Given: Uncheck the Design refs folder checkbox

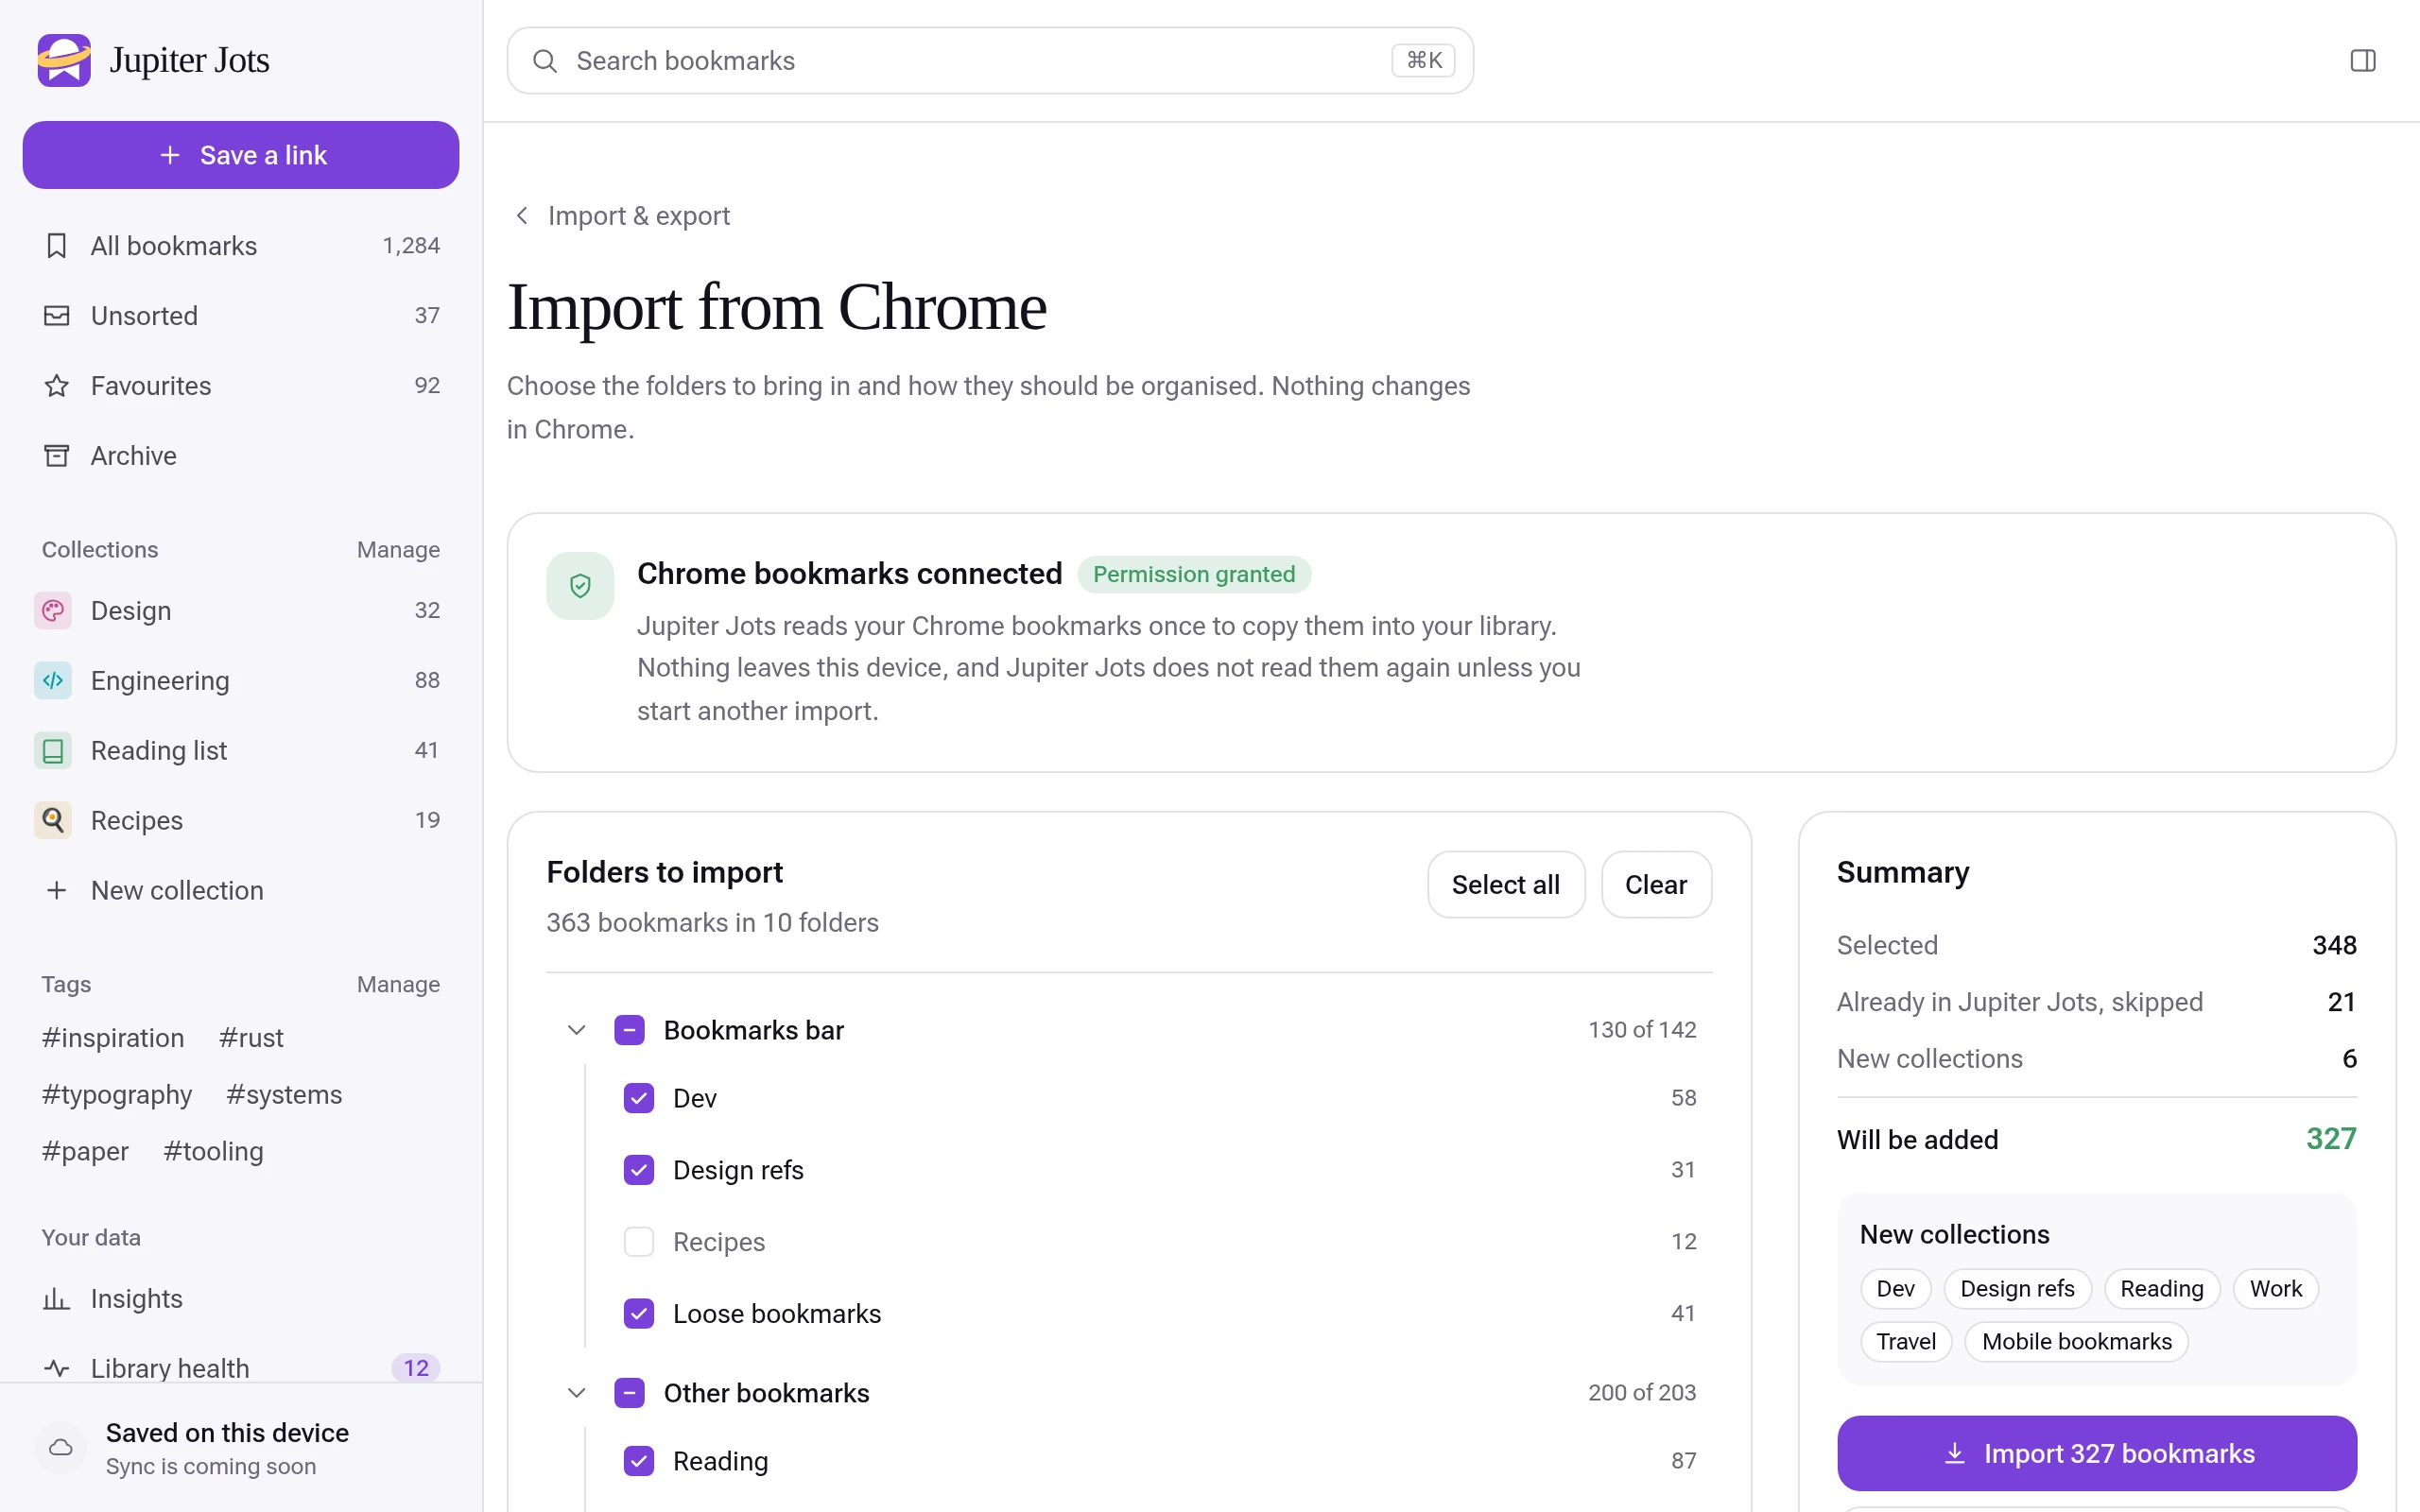Looking at the screenshot, I should 639,1170.
